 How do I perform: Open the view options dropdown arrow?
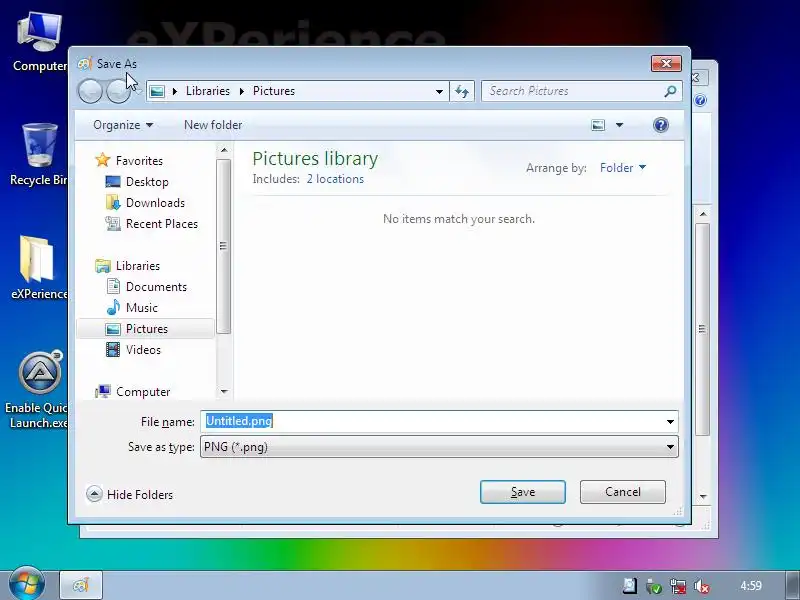[619, 125]
